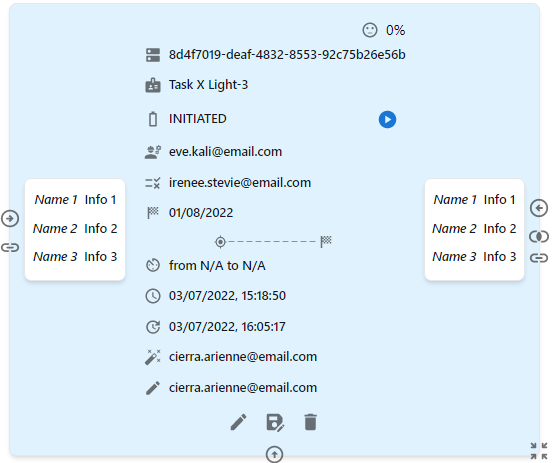Click the smiley face progress icon
The height and width of the screenshot is (463, 553).
pyautogui.click(x=370, y=30)
